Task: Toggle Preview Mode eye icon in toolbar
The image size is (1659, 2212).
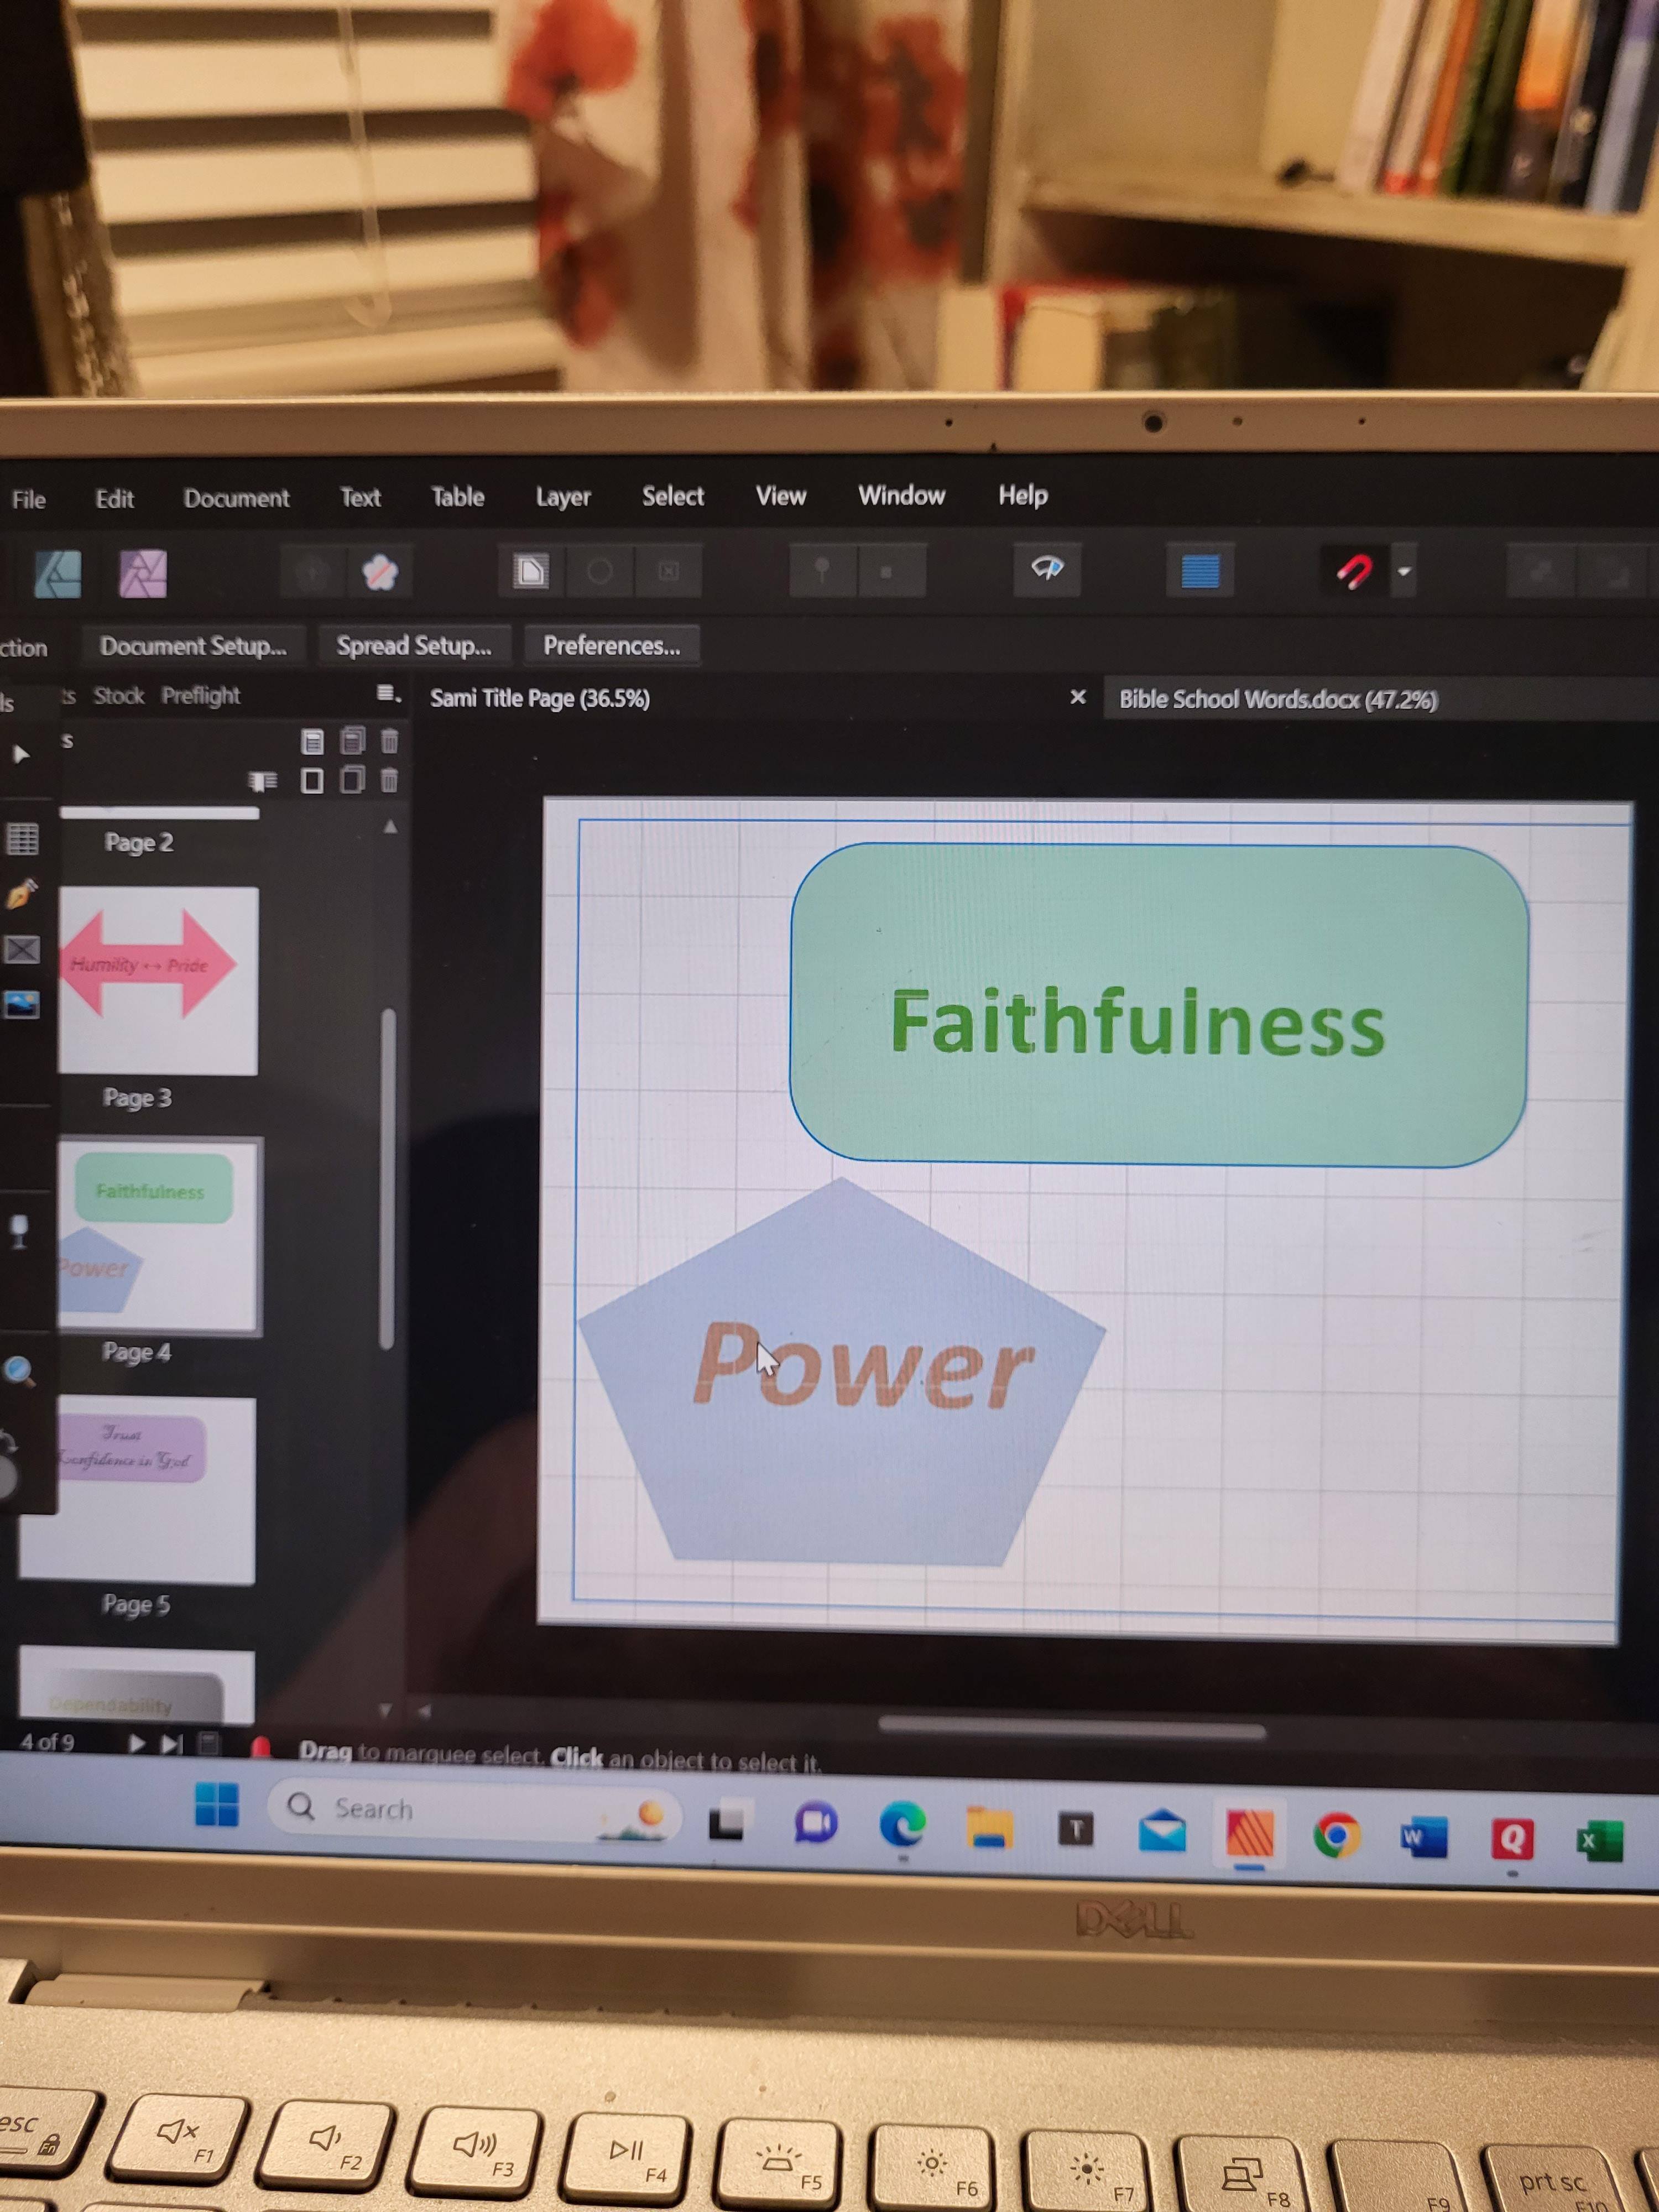Action: [x=1047, y=570]
